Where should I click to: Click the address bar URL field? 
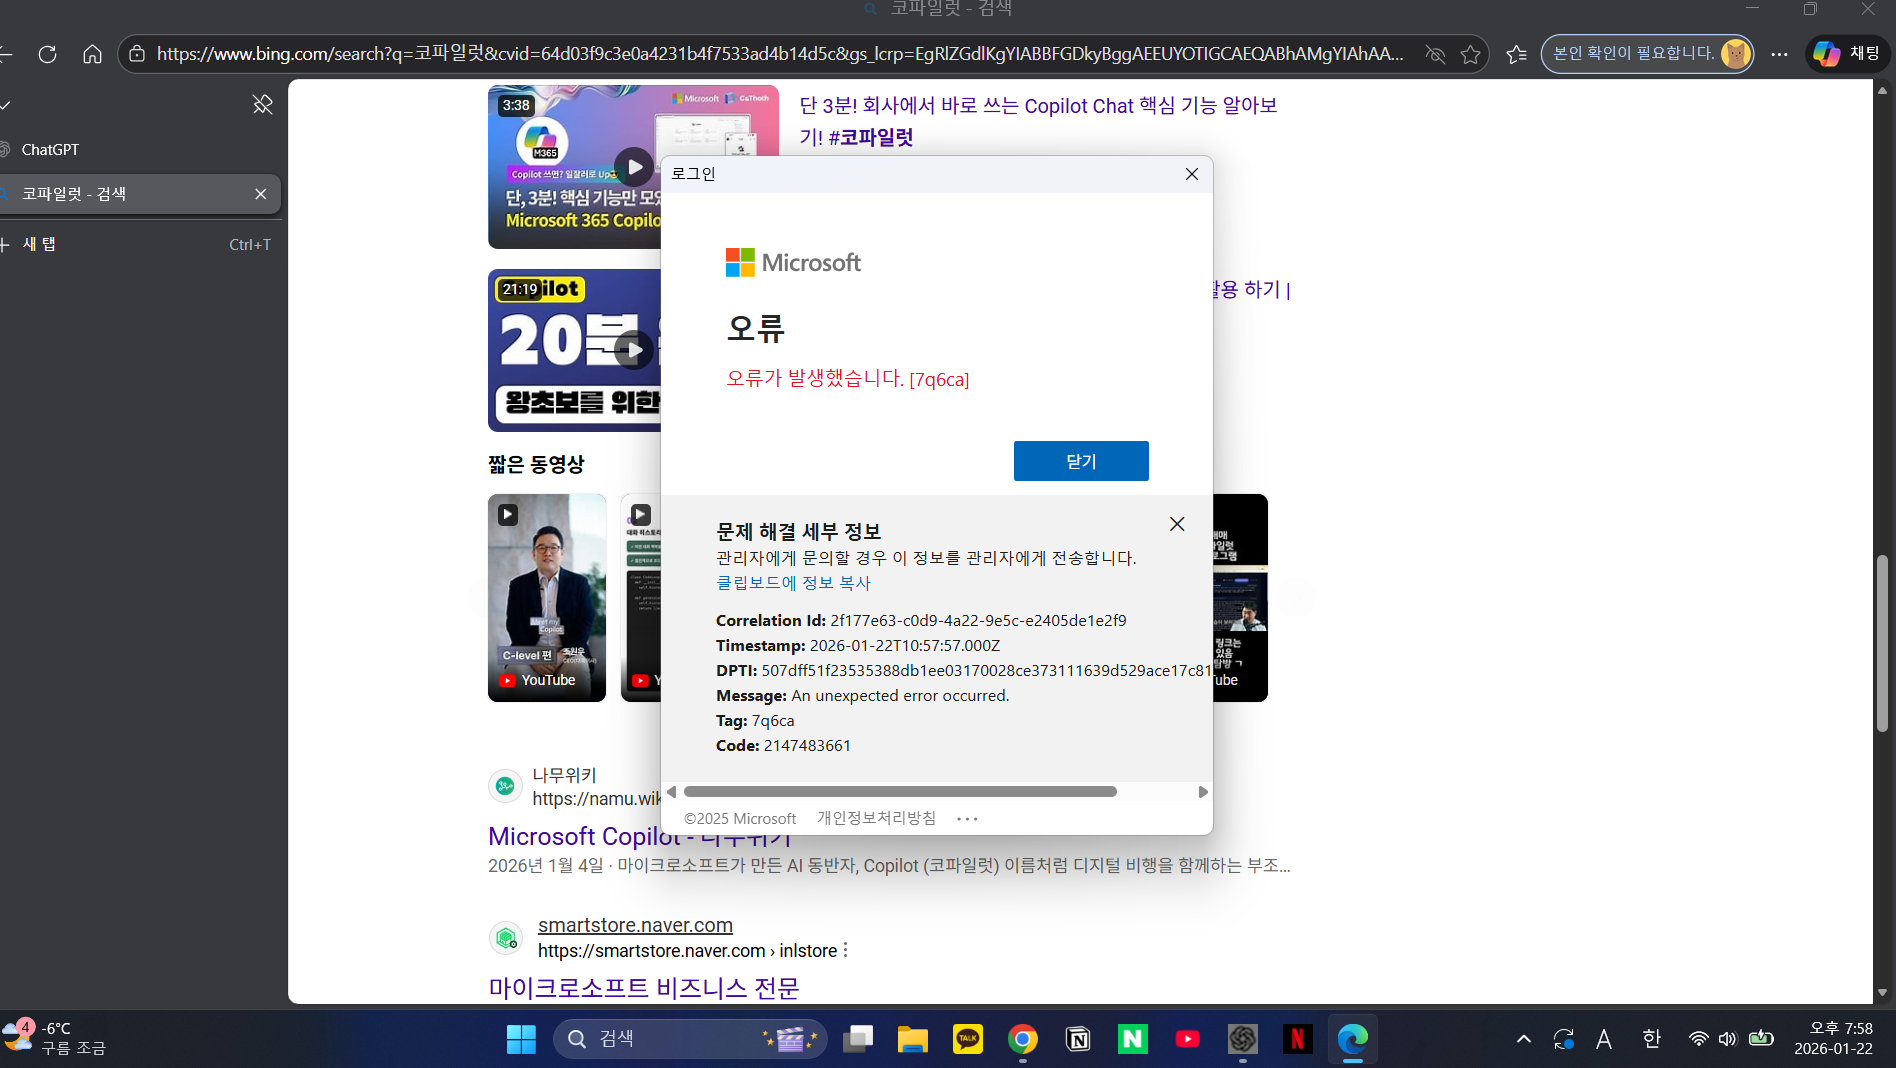[780, 54]
